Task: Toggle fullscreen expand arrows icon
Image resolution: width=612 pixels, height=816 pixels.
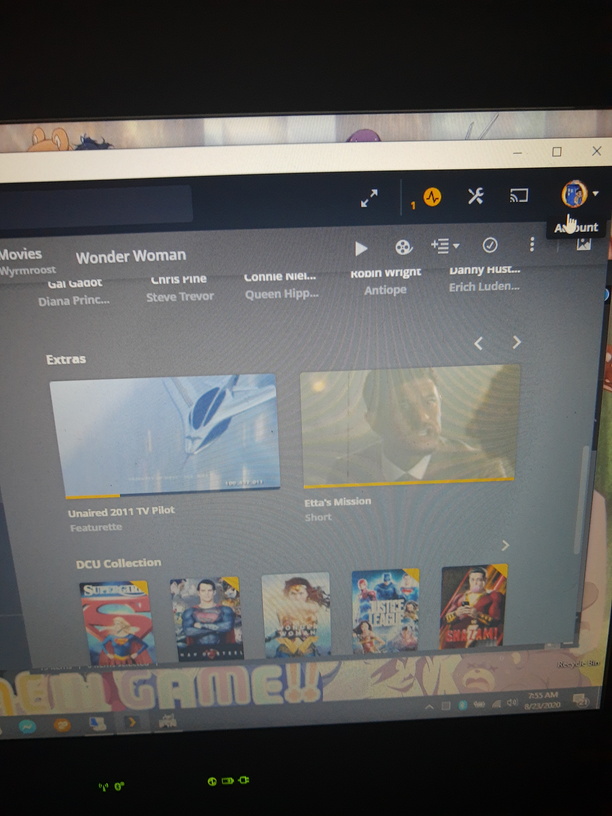Action: (x=369, y=198)
